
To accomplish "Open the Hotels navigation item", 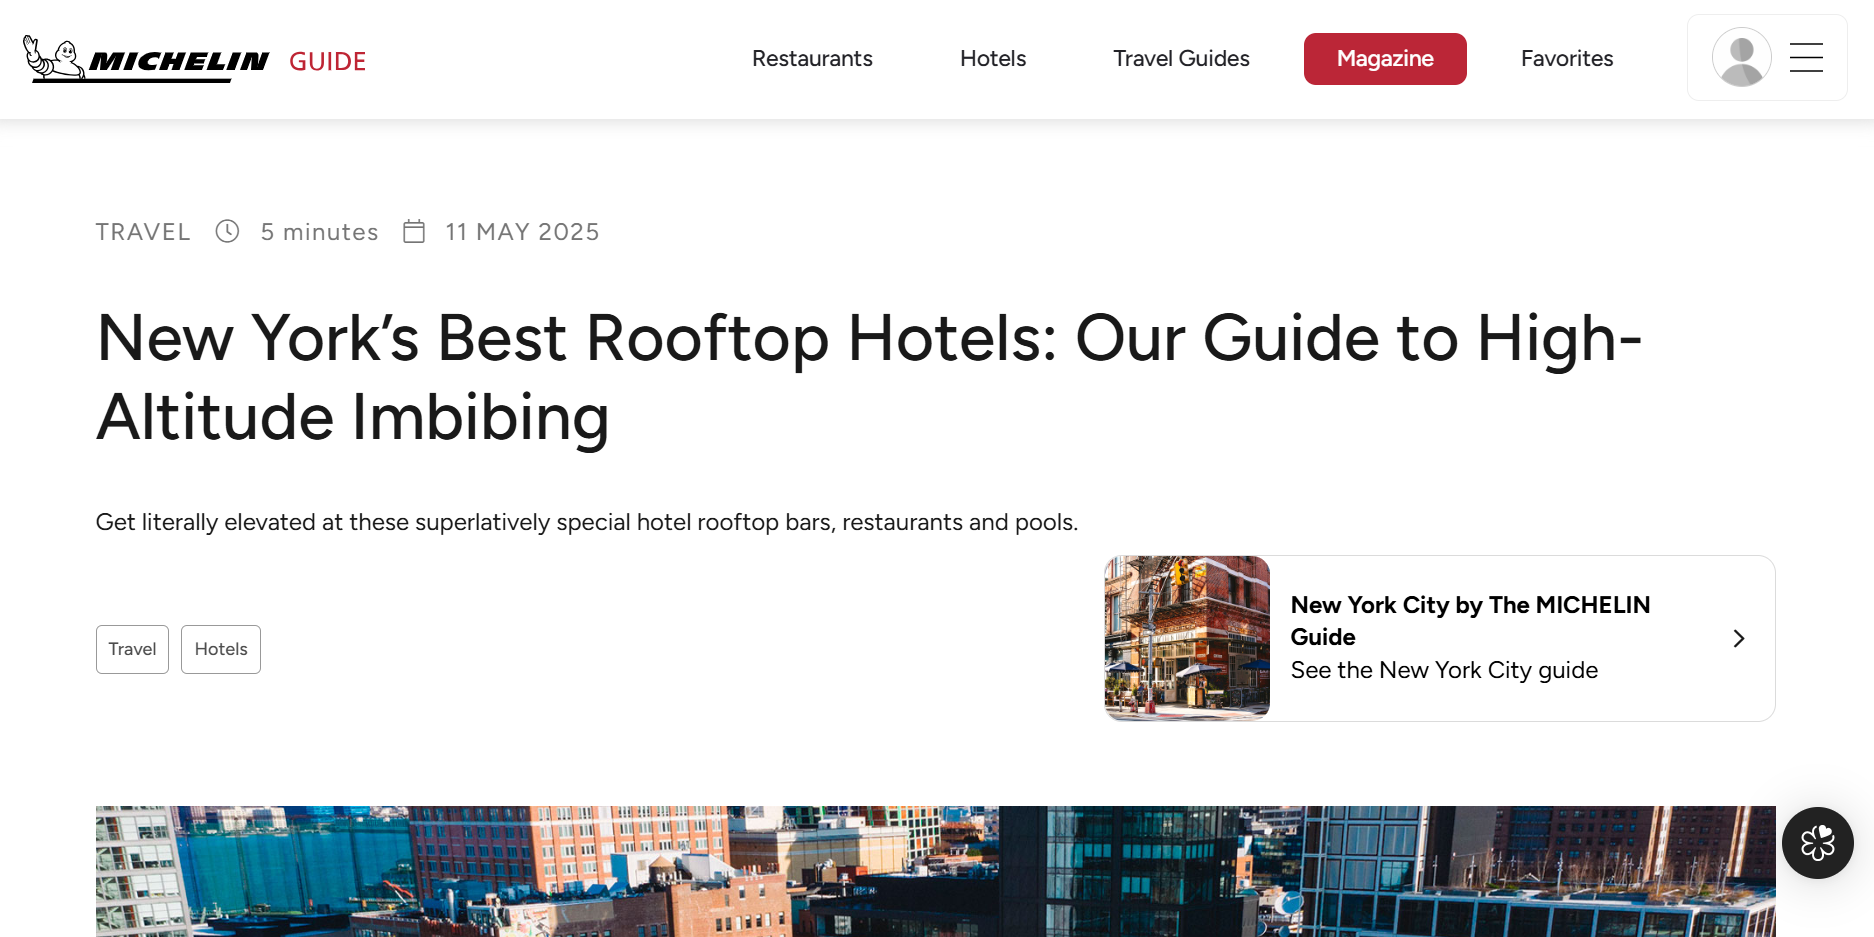I will tap(993, 59).
